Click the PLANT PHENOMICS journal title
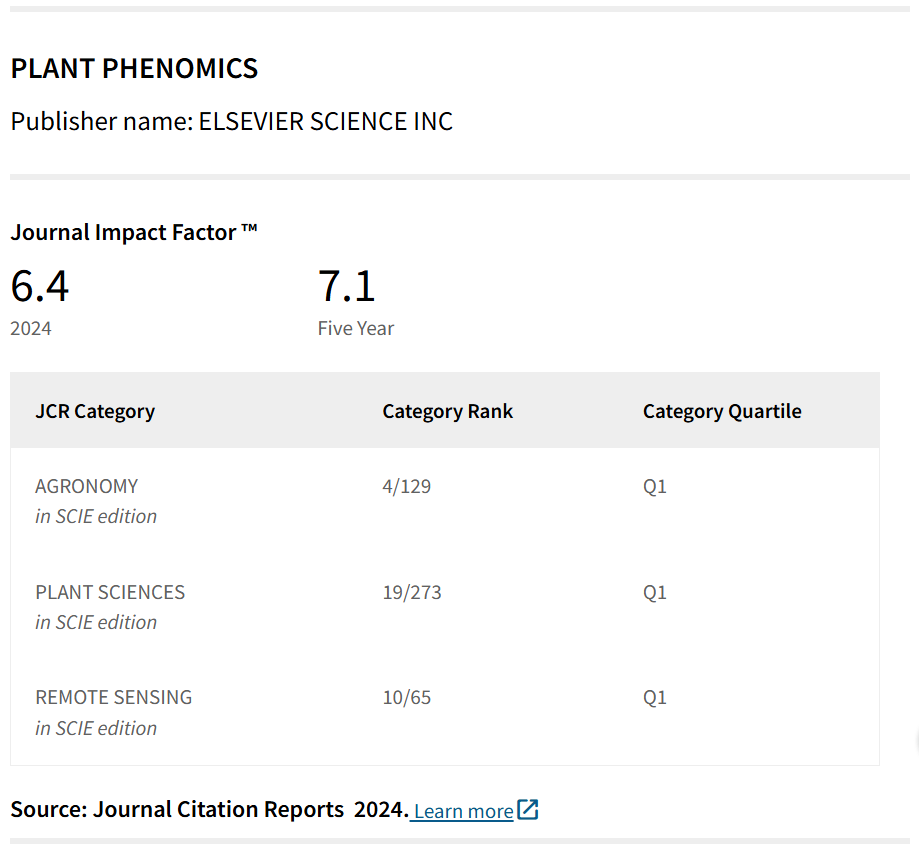The width and height of the screenshot is (919, 849). pos(134,68)
